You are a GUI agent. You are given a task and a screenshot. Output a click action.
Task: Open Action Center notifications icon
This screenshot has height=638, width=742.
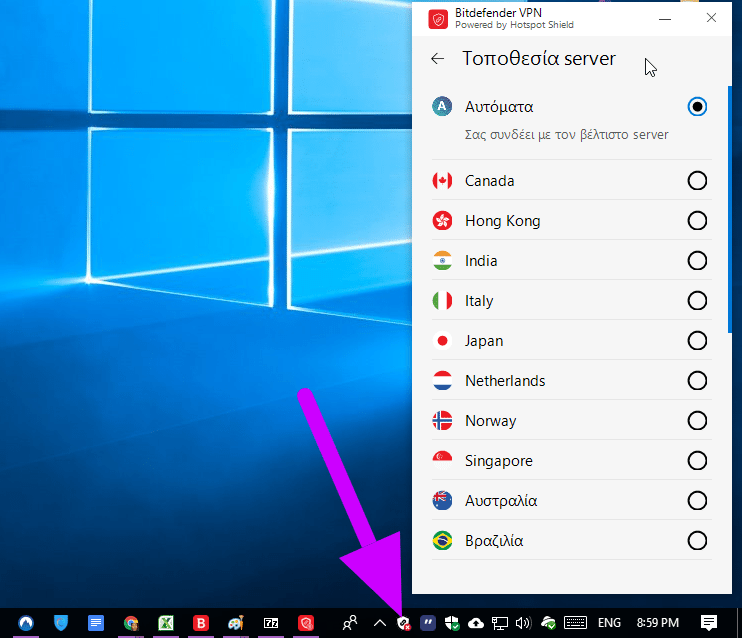click(x=709, y=623)
